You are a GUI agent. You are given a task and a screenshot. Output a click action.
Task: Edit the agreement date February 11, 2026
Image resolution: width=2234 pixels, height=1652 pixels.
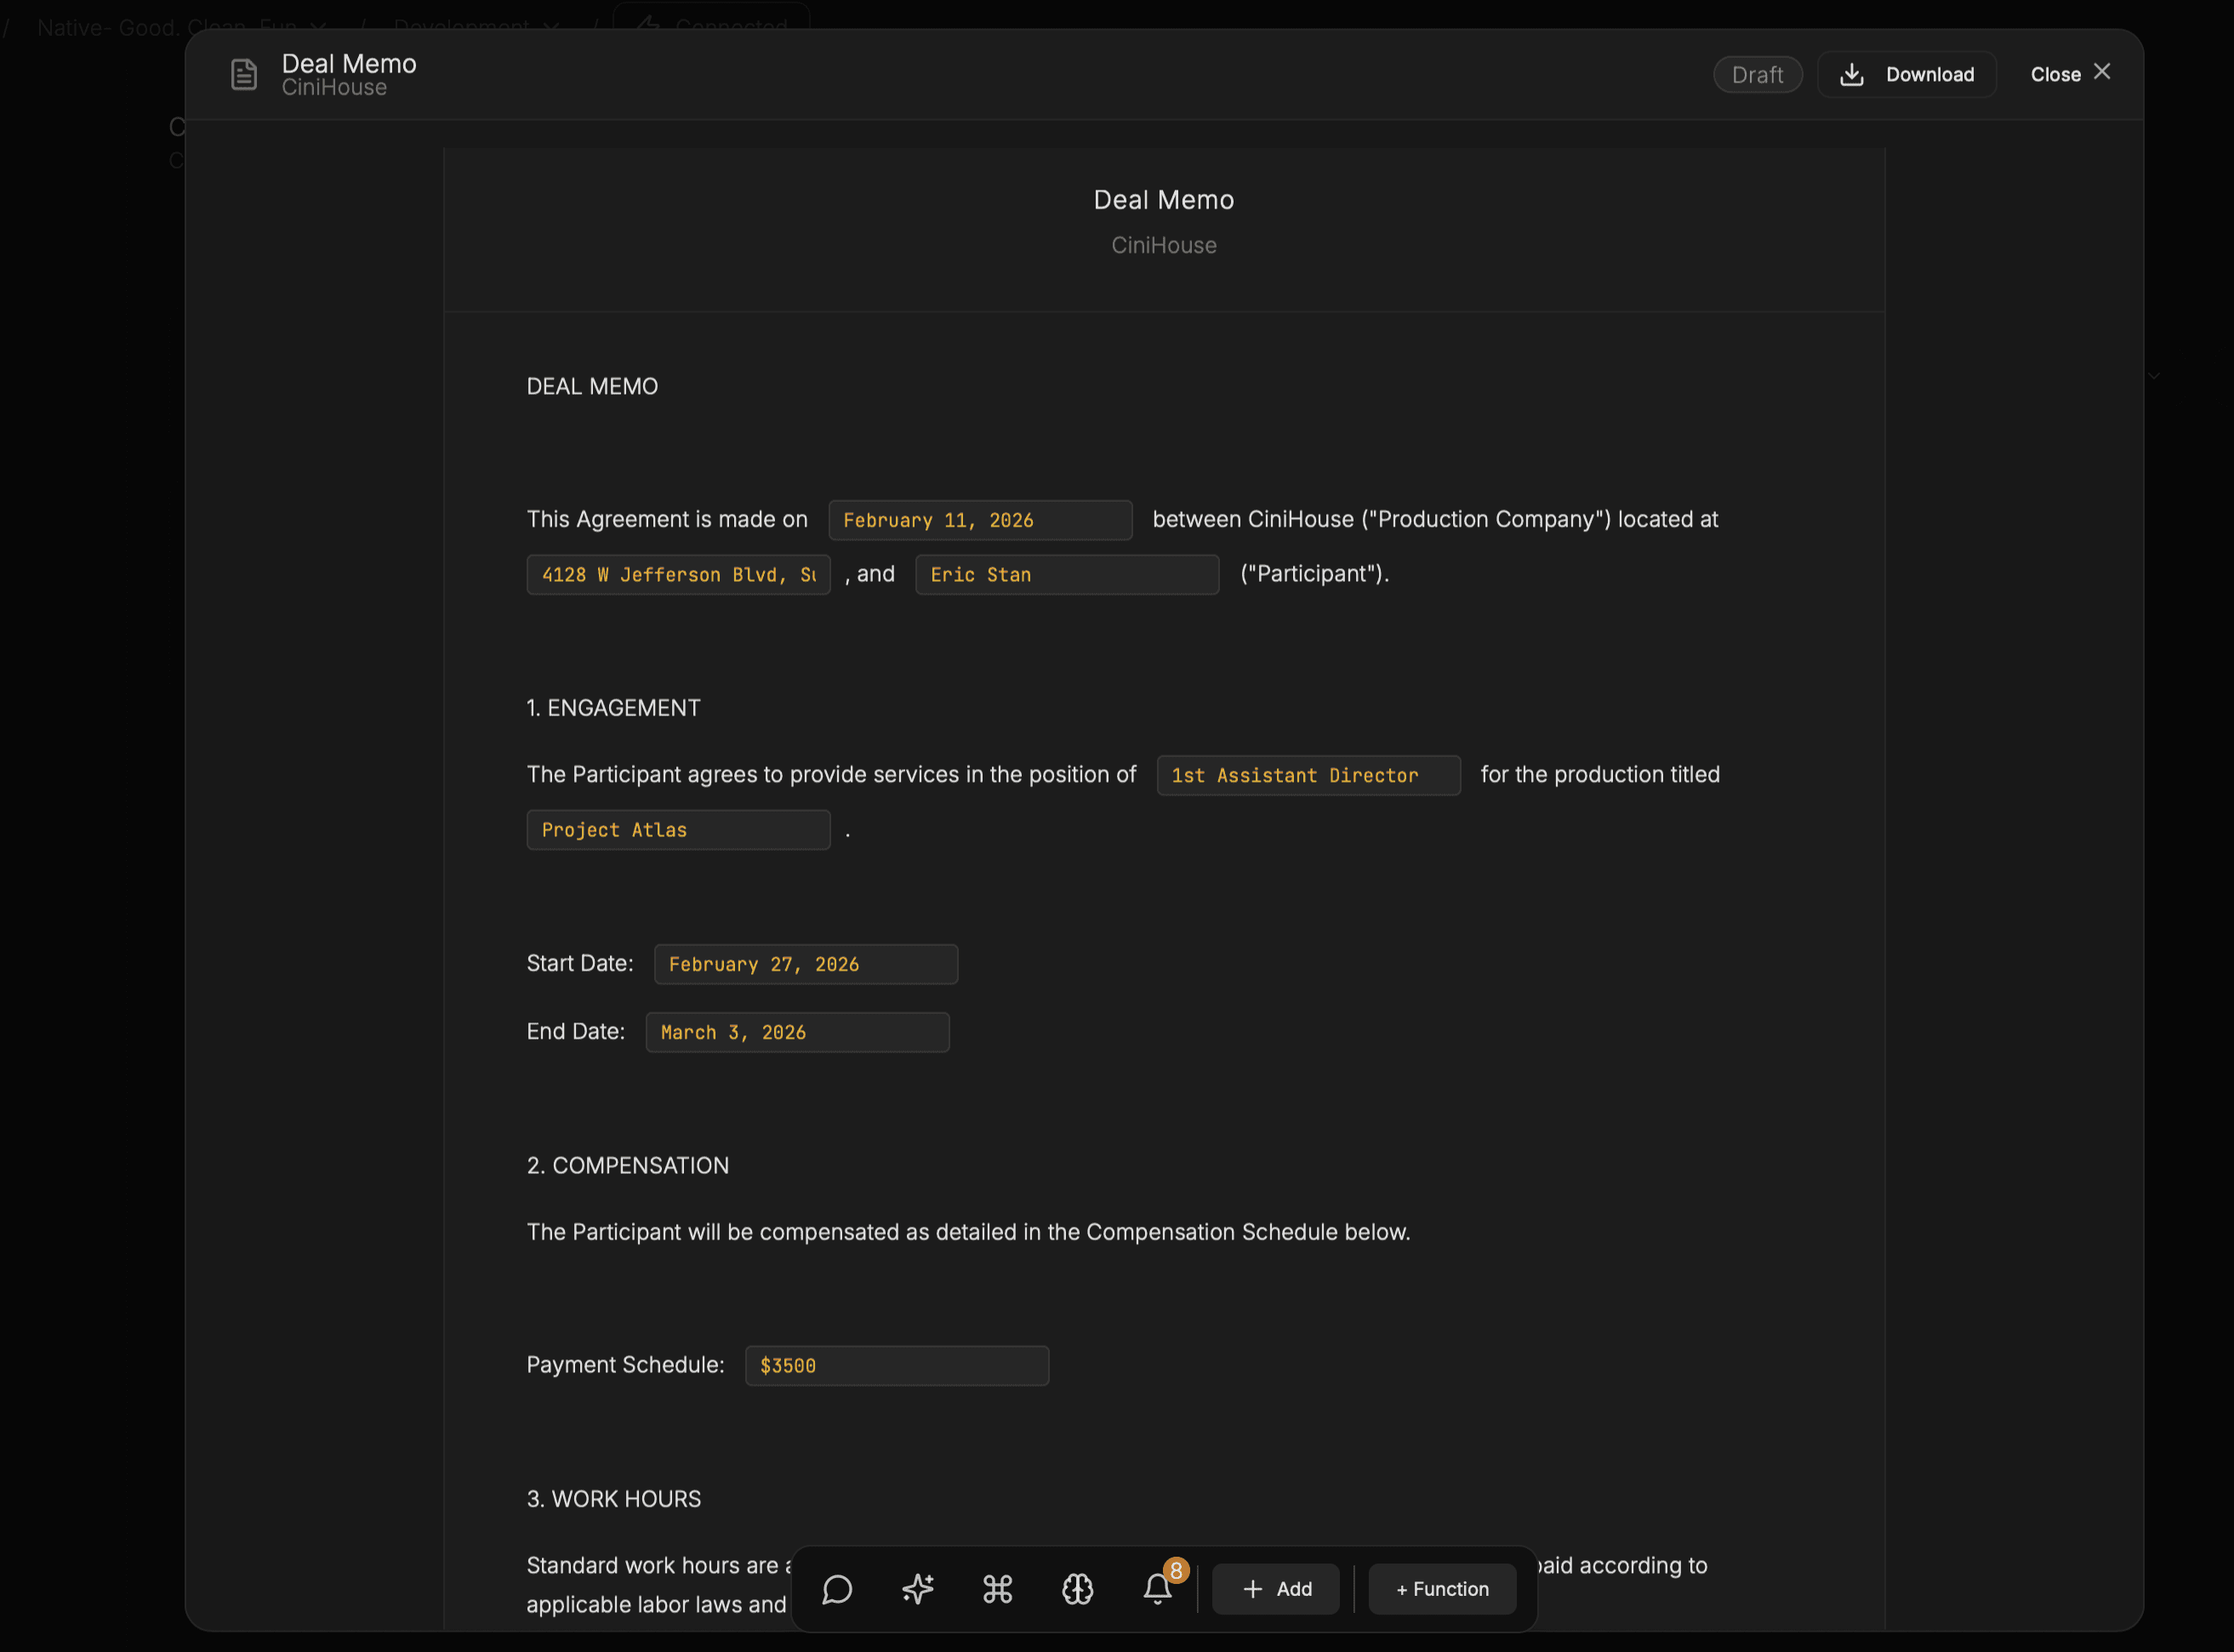tap(979, 520)
